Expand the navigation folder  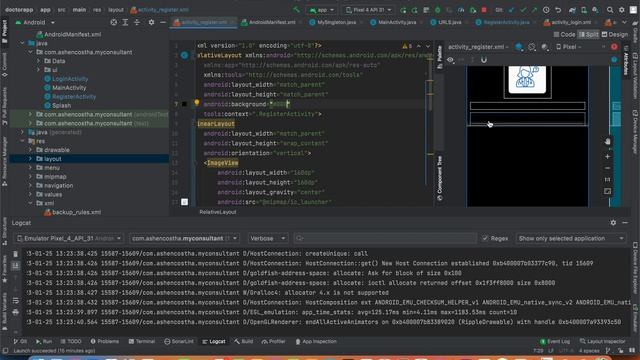(30, 185)
